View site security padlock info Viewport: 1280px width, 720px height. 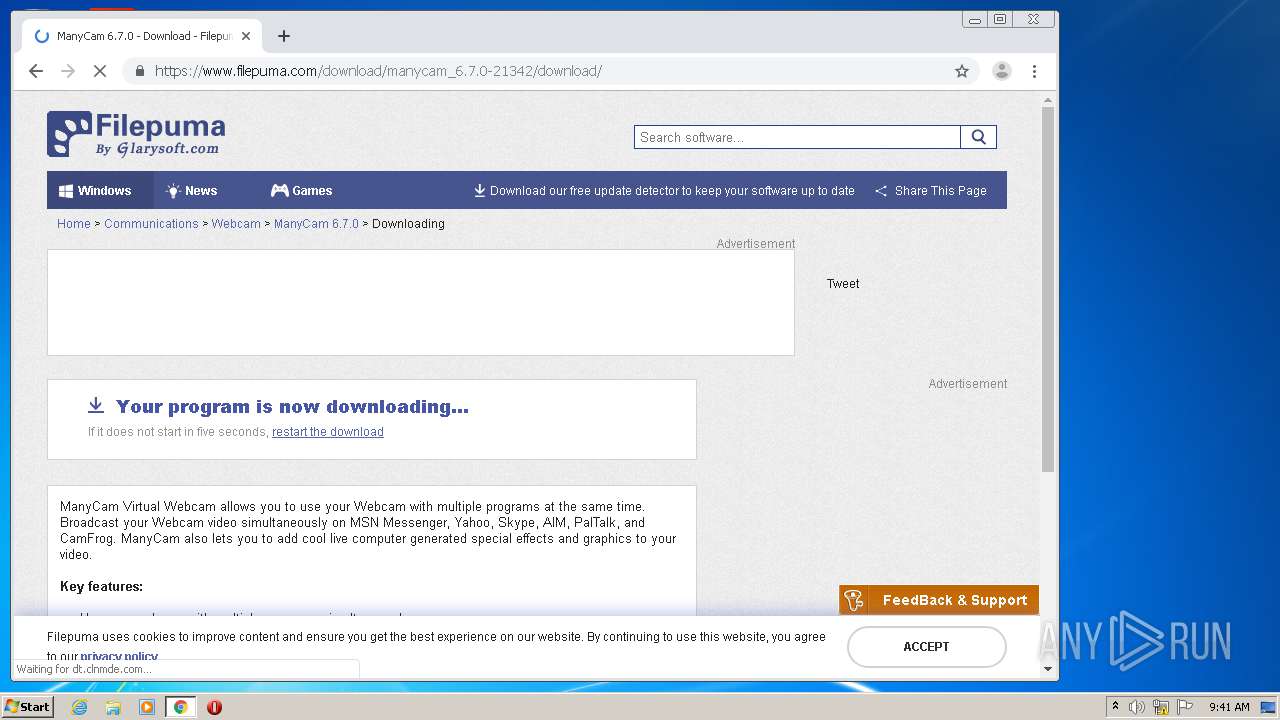140,71
